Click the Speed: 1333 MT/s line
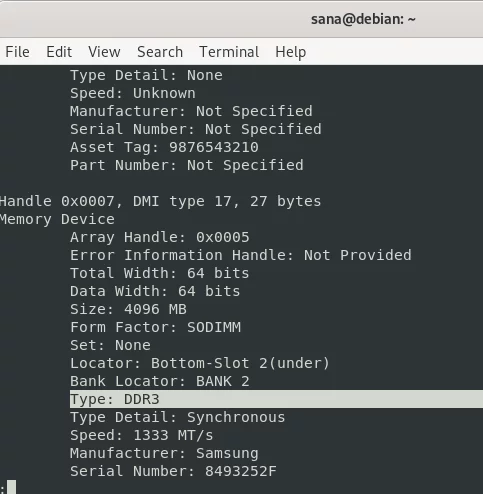483x494 pixels. click(141, 435)
